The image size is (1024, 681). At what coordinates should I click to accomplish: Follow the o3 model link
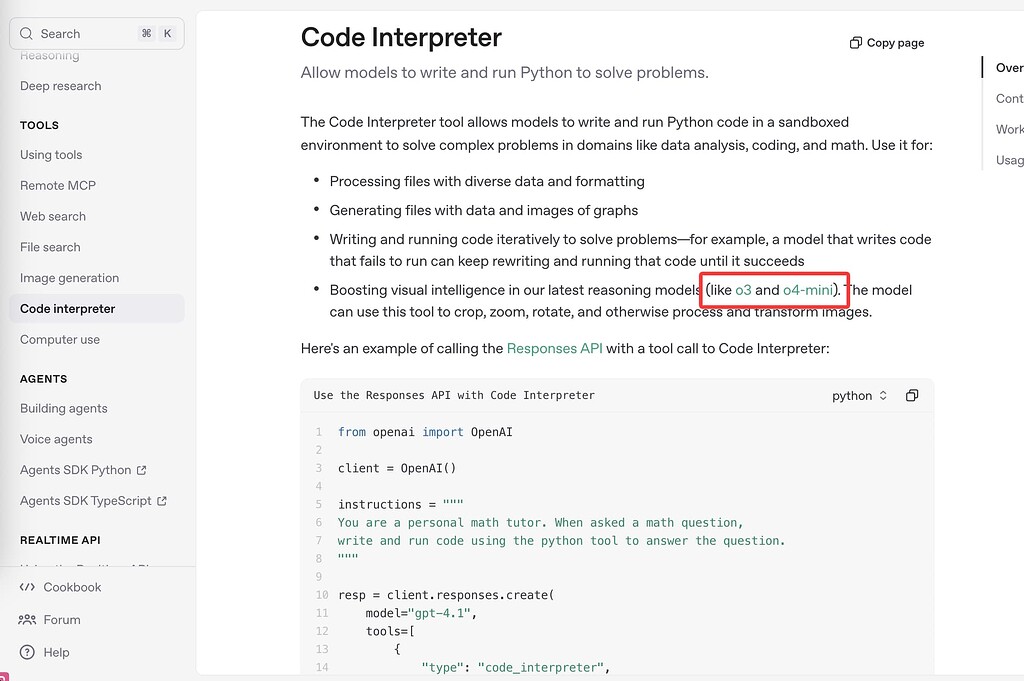(x=743, y=290)
